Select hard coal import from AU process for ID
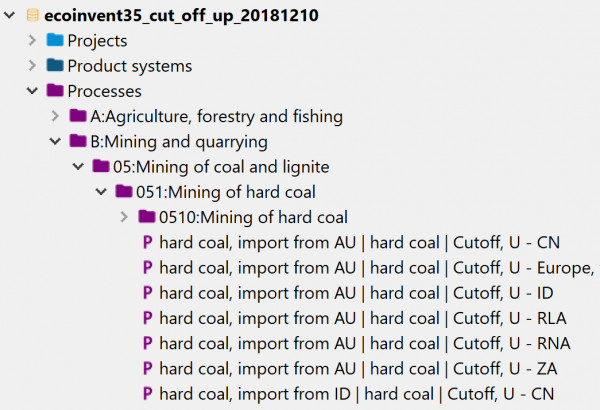 pyautogui.click(x=356, y=293)
